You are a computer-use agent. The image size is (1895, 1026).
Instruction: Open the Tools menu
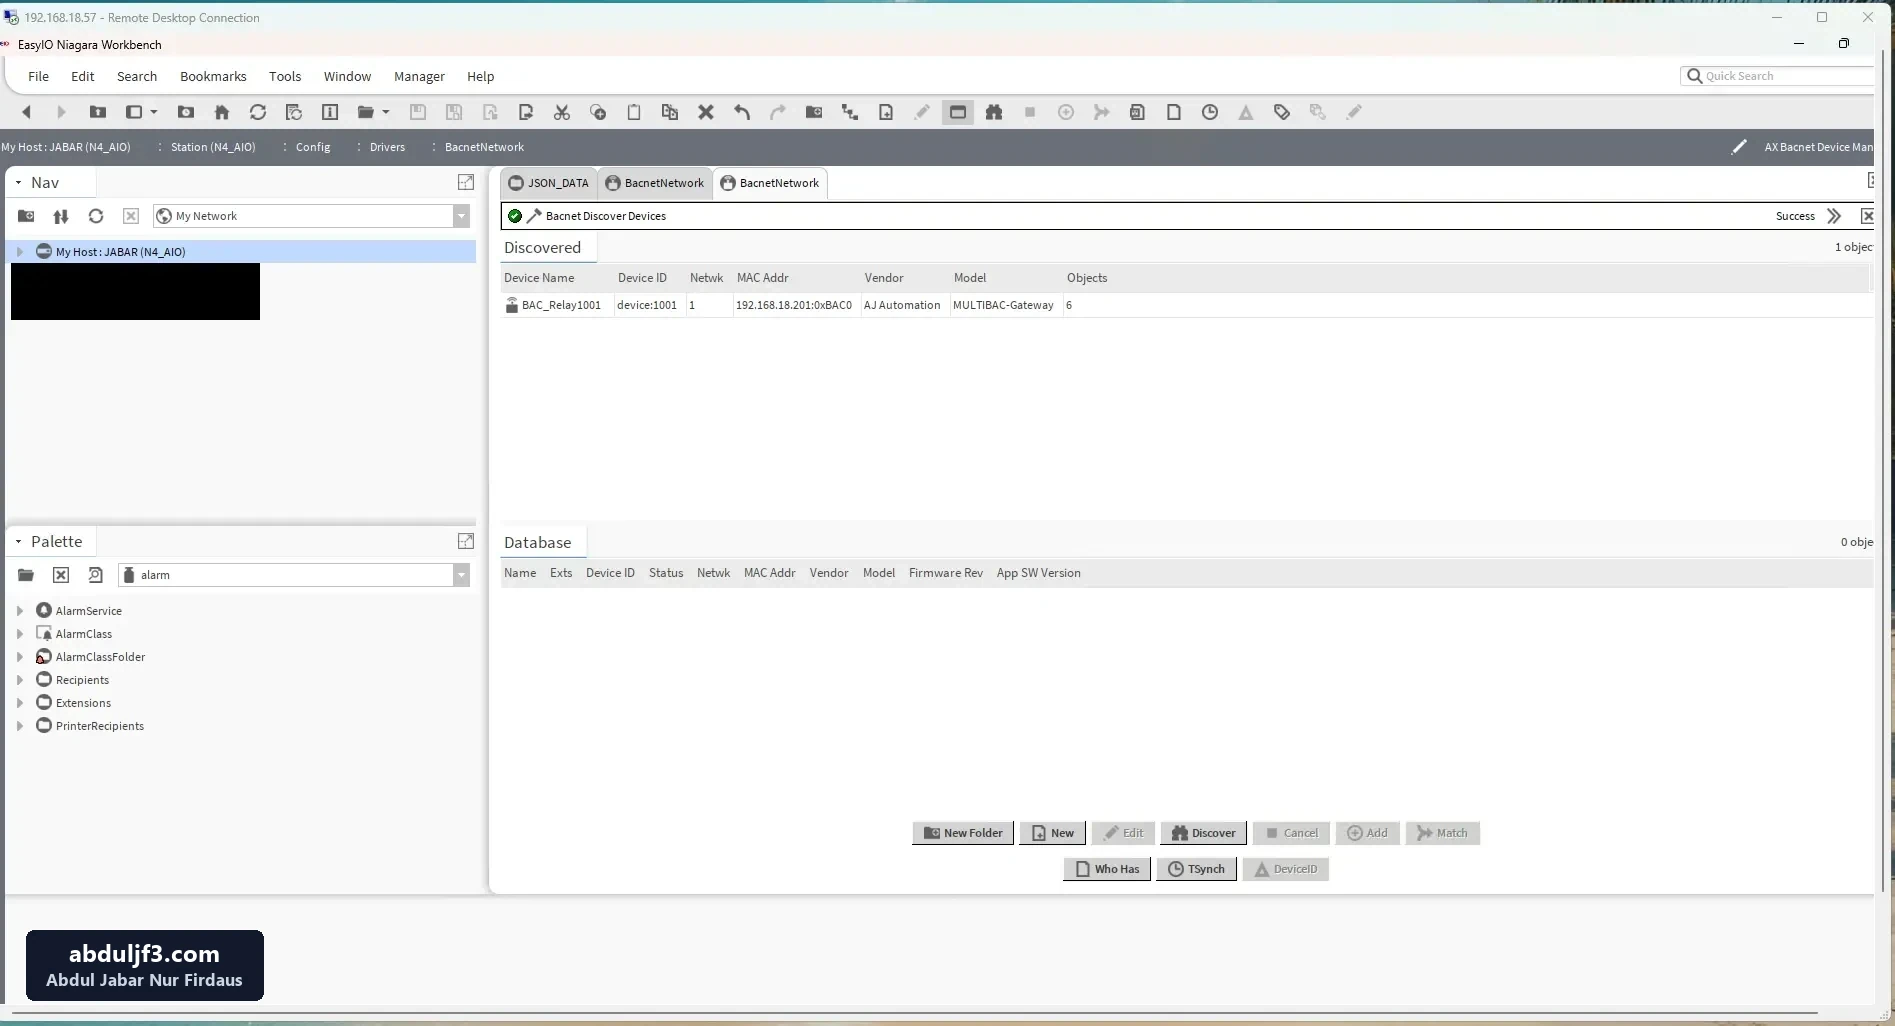285,76
